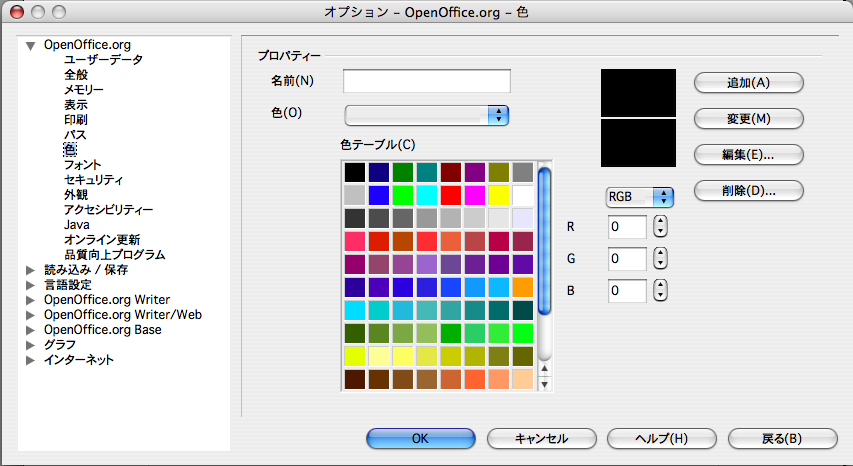The image size is (853, 466).
Task: Open the 編集(E)... color editor
Action: coord(749,154)
